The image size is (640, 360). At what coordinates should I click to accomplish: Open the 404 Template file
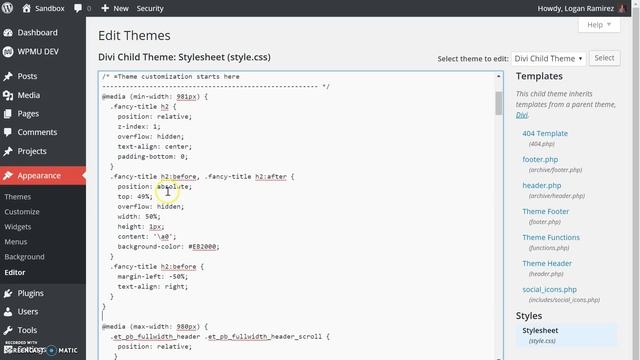[x=545, y=133]
